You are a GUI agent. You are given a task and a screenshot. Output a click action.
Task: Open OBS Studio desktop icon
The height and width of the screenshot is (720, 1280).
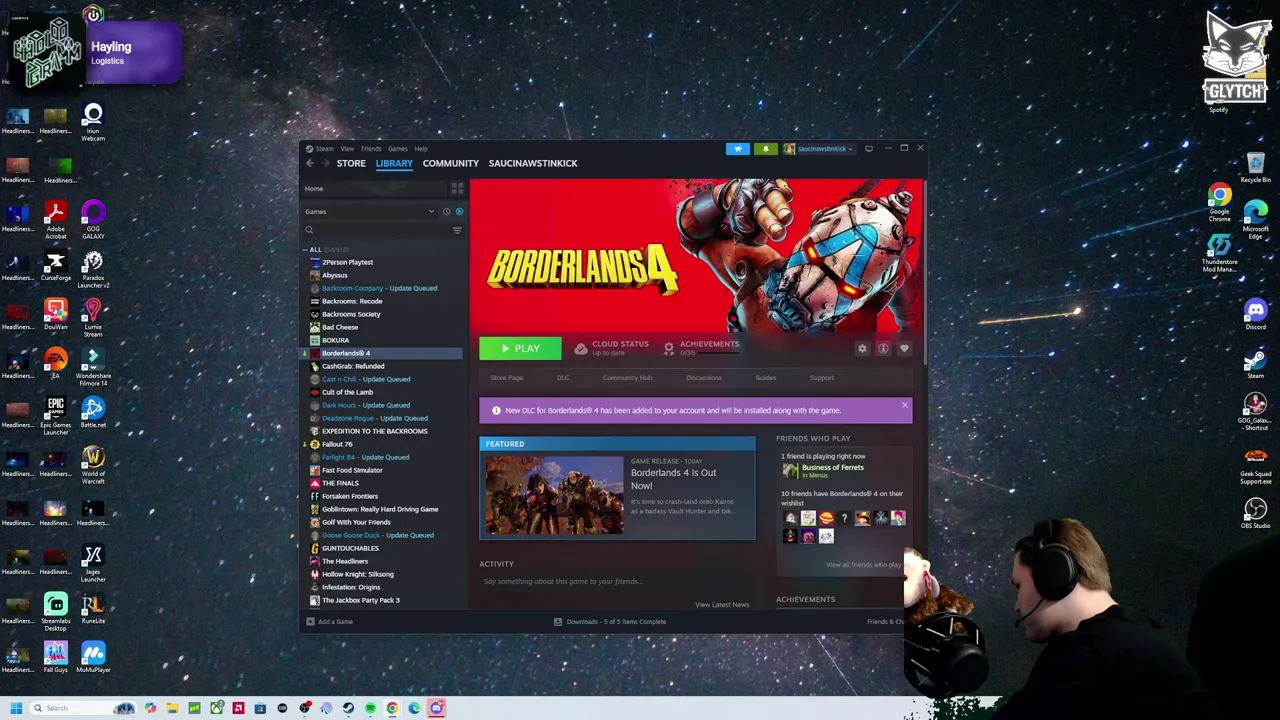[1255, 513]
